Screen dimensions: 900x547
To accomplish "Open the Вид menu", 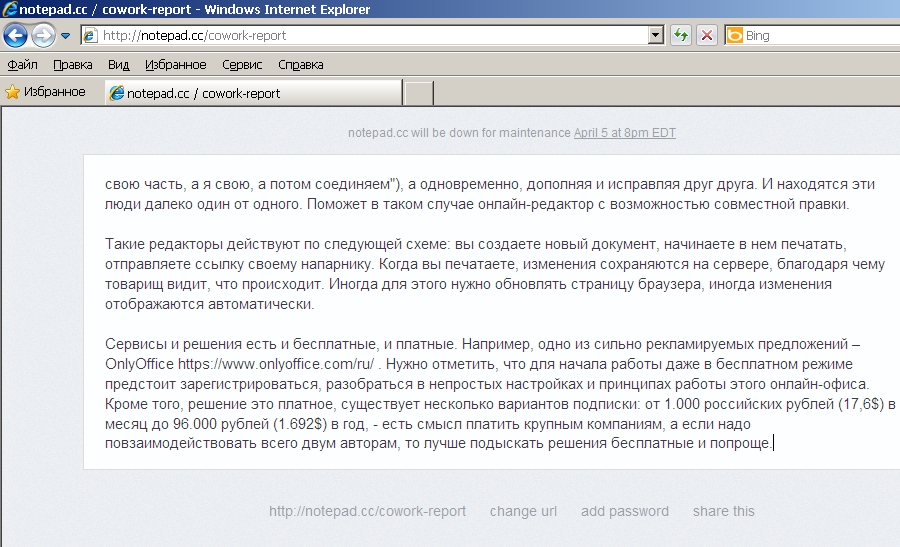I will (118, 65).
